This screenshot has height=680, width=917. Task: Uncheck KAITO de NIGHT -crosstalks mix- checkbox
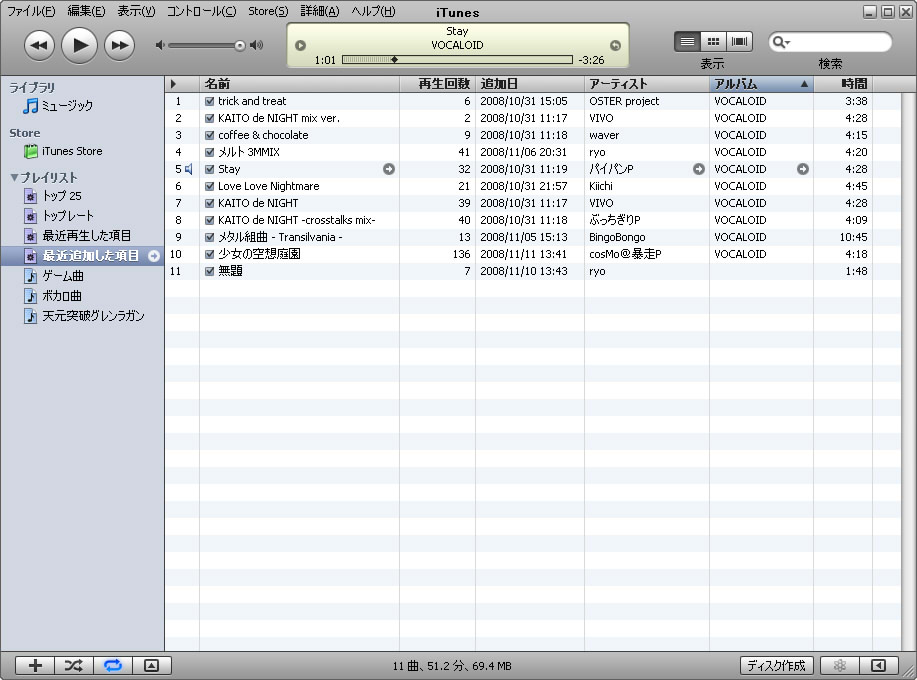point(209,220)
